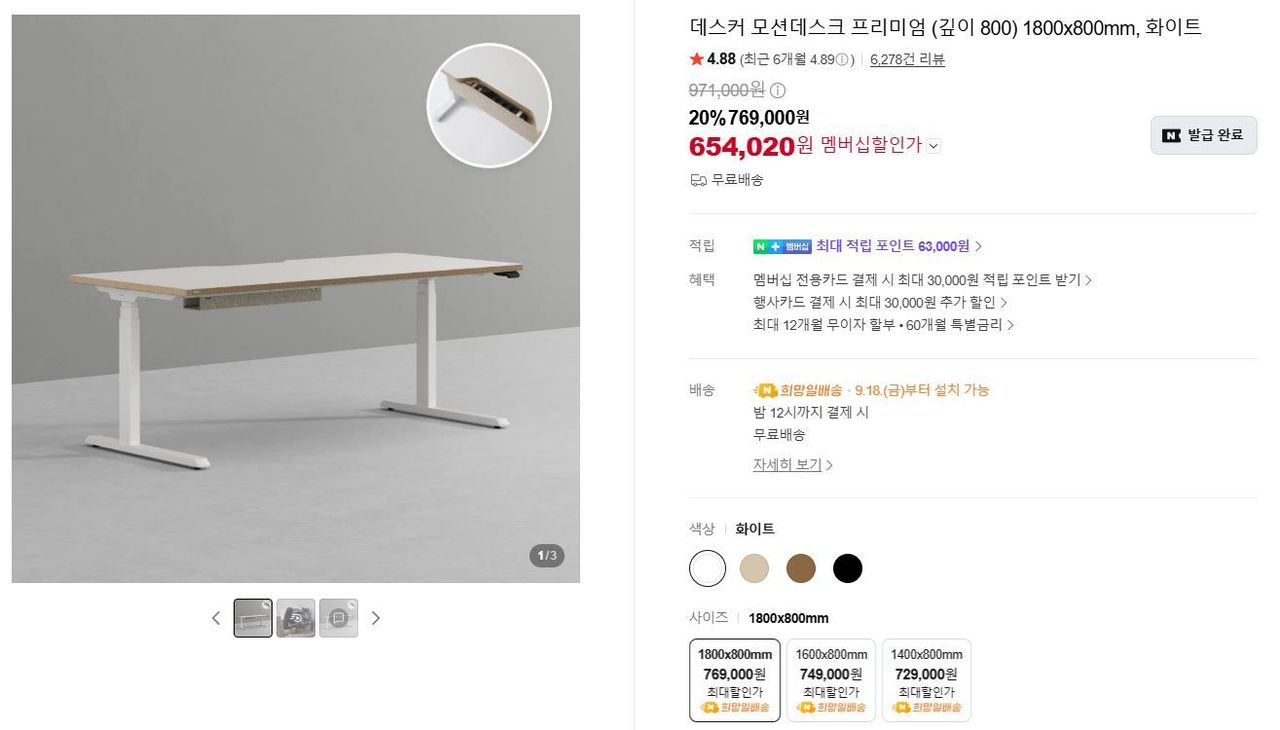Viewport: 1280px width, 730px height.
Task: Click the 희망일배송 delivery badge icon
Action: click(765, 390)
